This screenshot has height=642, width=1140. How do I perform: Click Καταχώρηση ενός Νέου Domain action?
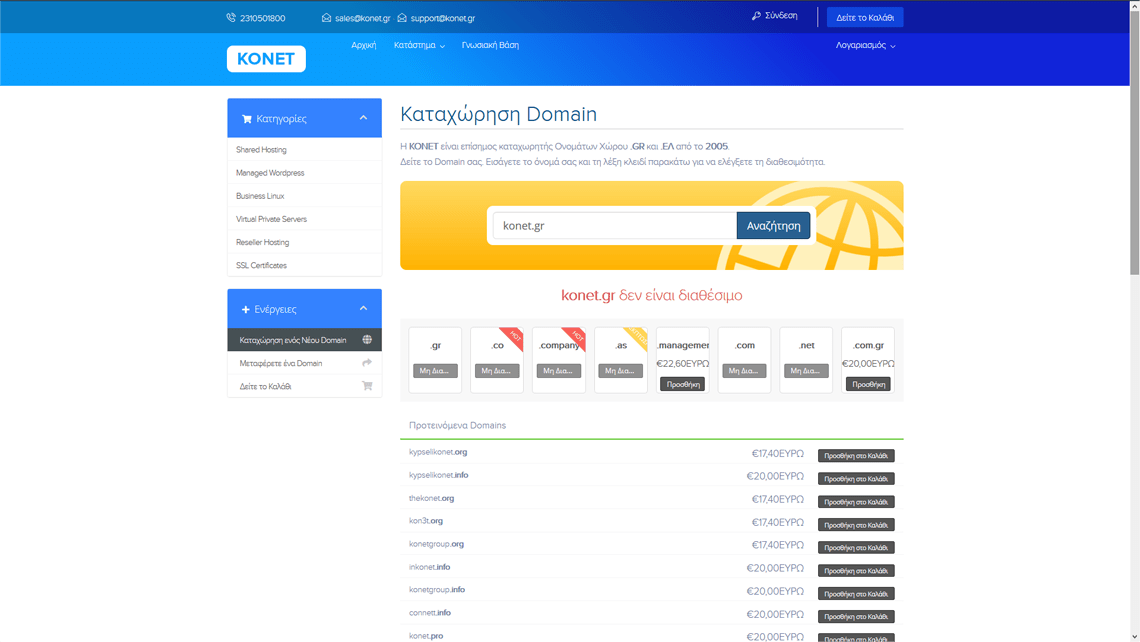click(305, 340)
